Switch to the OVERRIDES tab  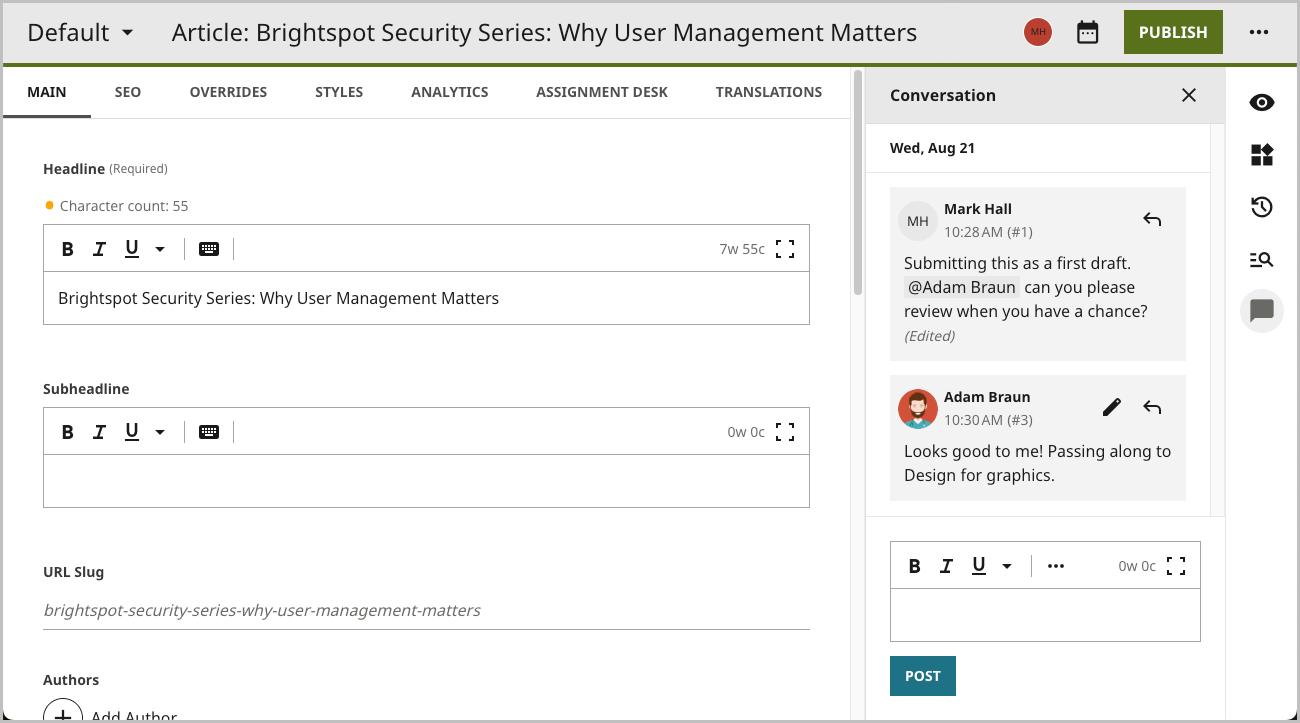pos(228,92)
